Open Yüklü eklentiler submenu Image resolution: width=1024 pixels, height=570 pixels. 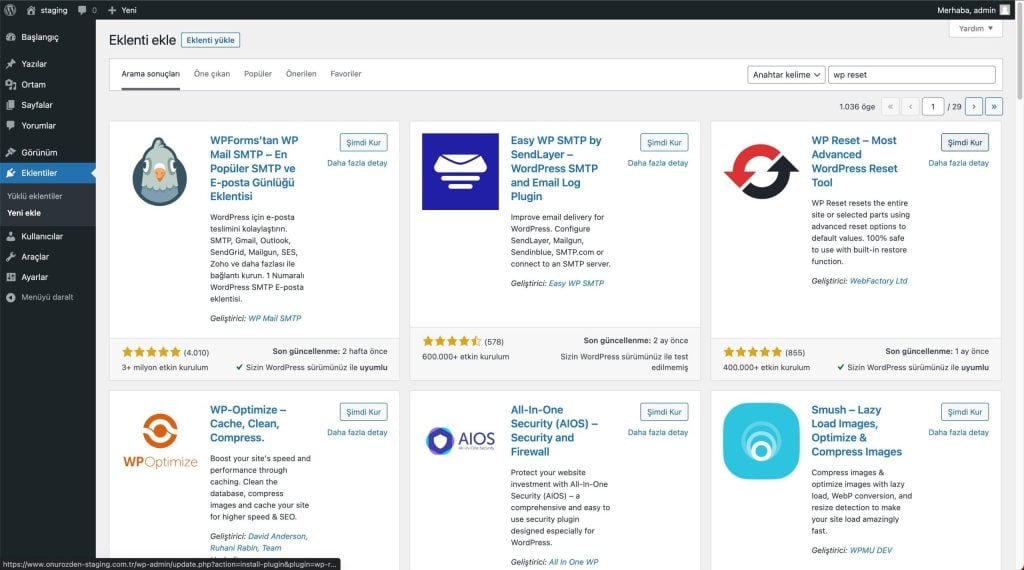pos(35,196)
